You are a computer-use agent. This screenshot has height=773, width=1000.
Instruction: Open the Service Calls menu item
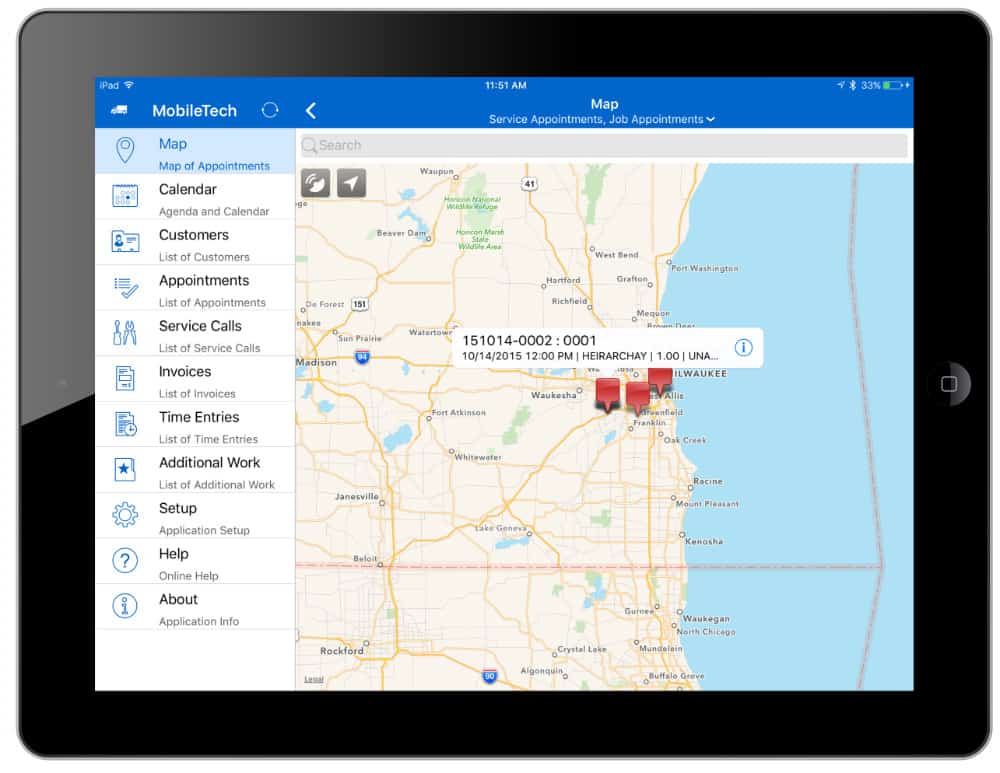click(x=195, y=333)
